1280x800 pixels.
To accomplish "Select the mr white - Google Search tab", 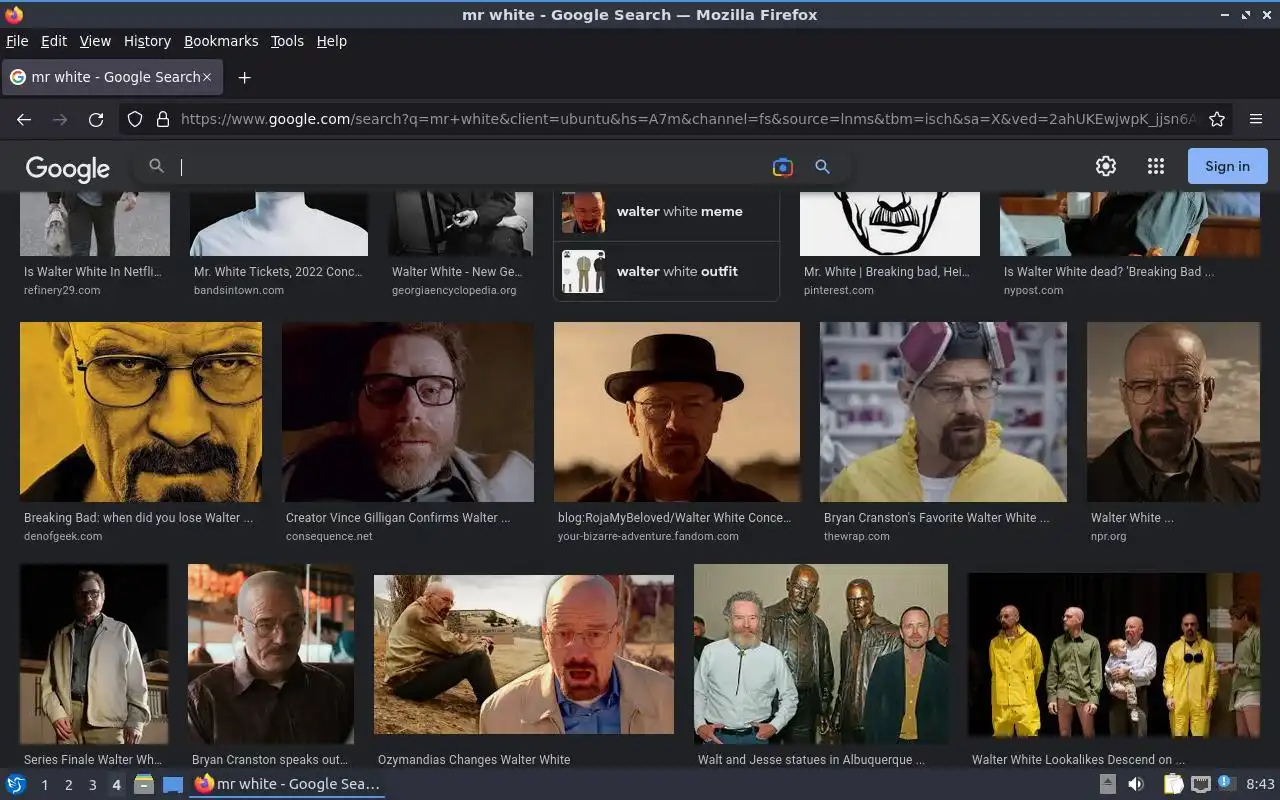I will pos(113,77).
